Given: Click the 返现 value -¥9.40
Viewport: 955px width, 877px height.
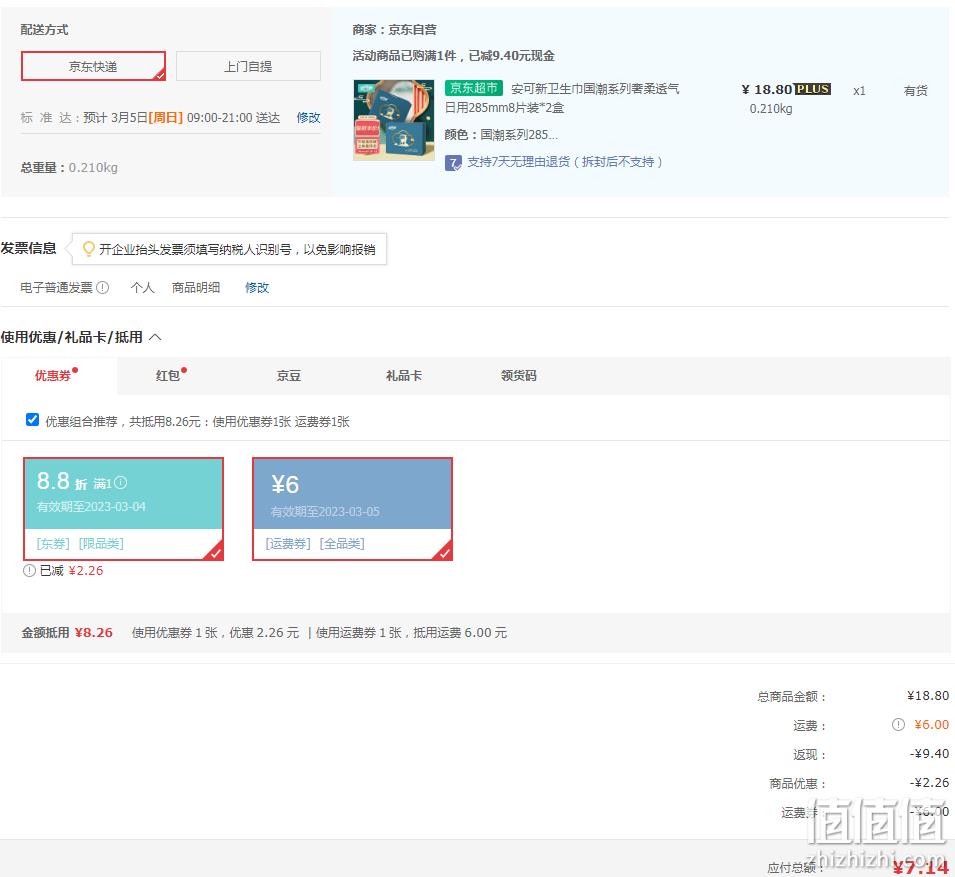Looking at the screenshot, I should pyautogui.click(x=929, y=753).
